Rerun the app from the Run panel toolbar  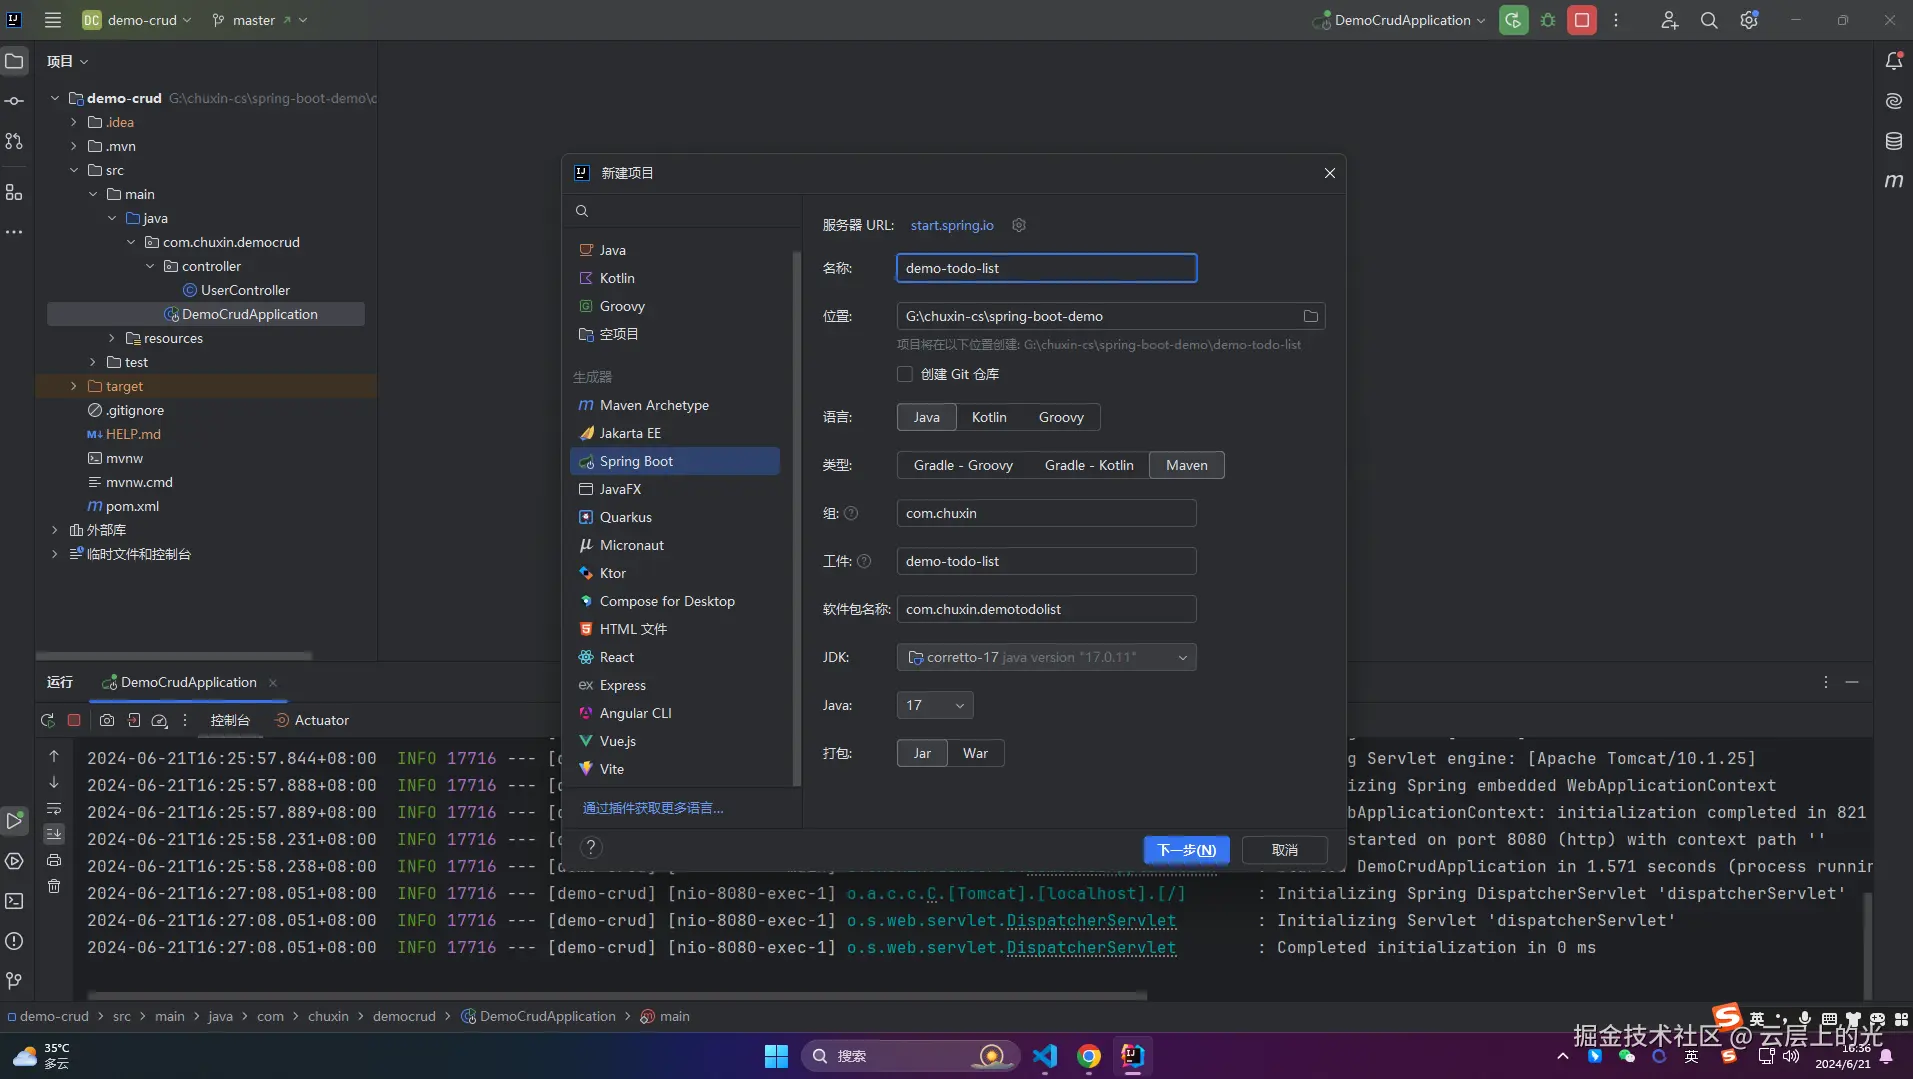tap(47, 720)
